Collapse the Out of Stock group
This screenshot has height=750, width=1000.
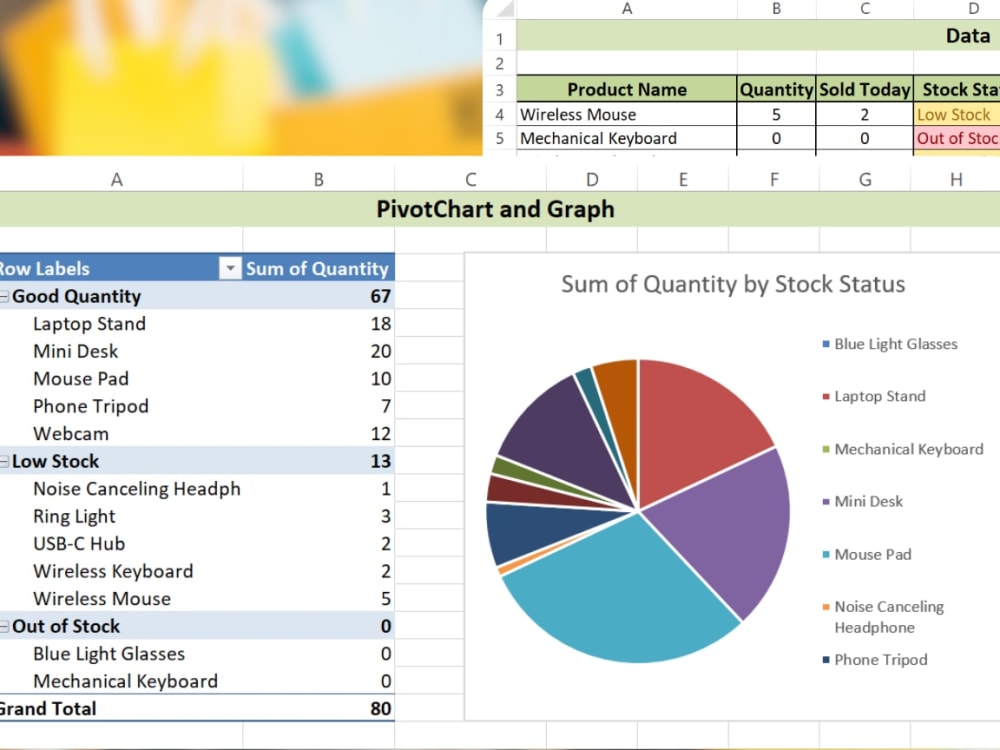click(4, 627)
